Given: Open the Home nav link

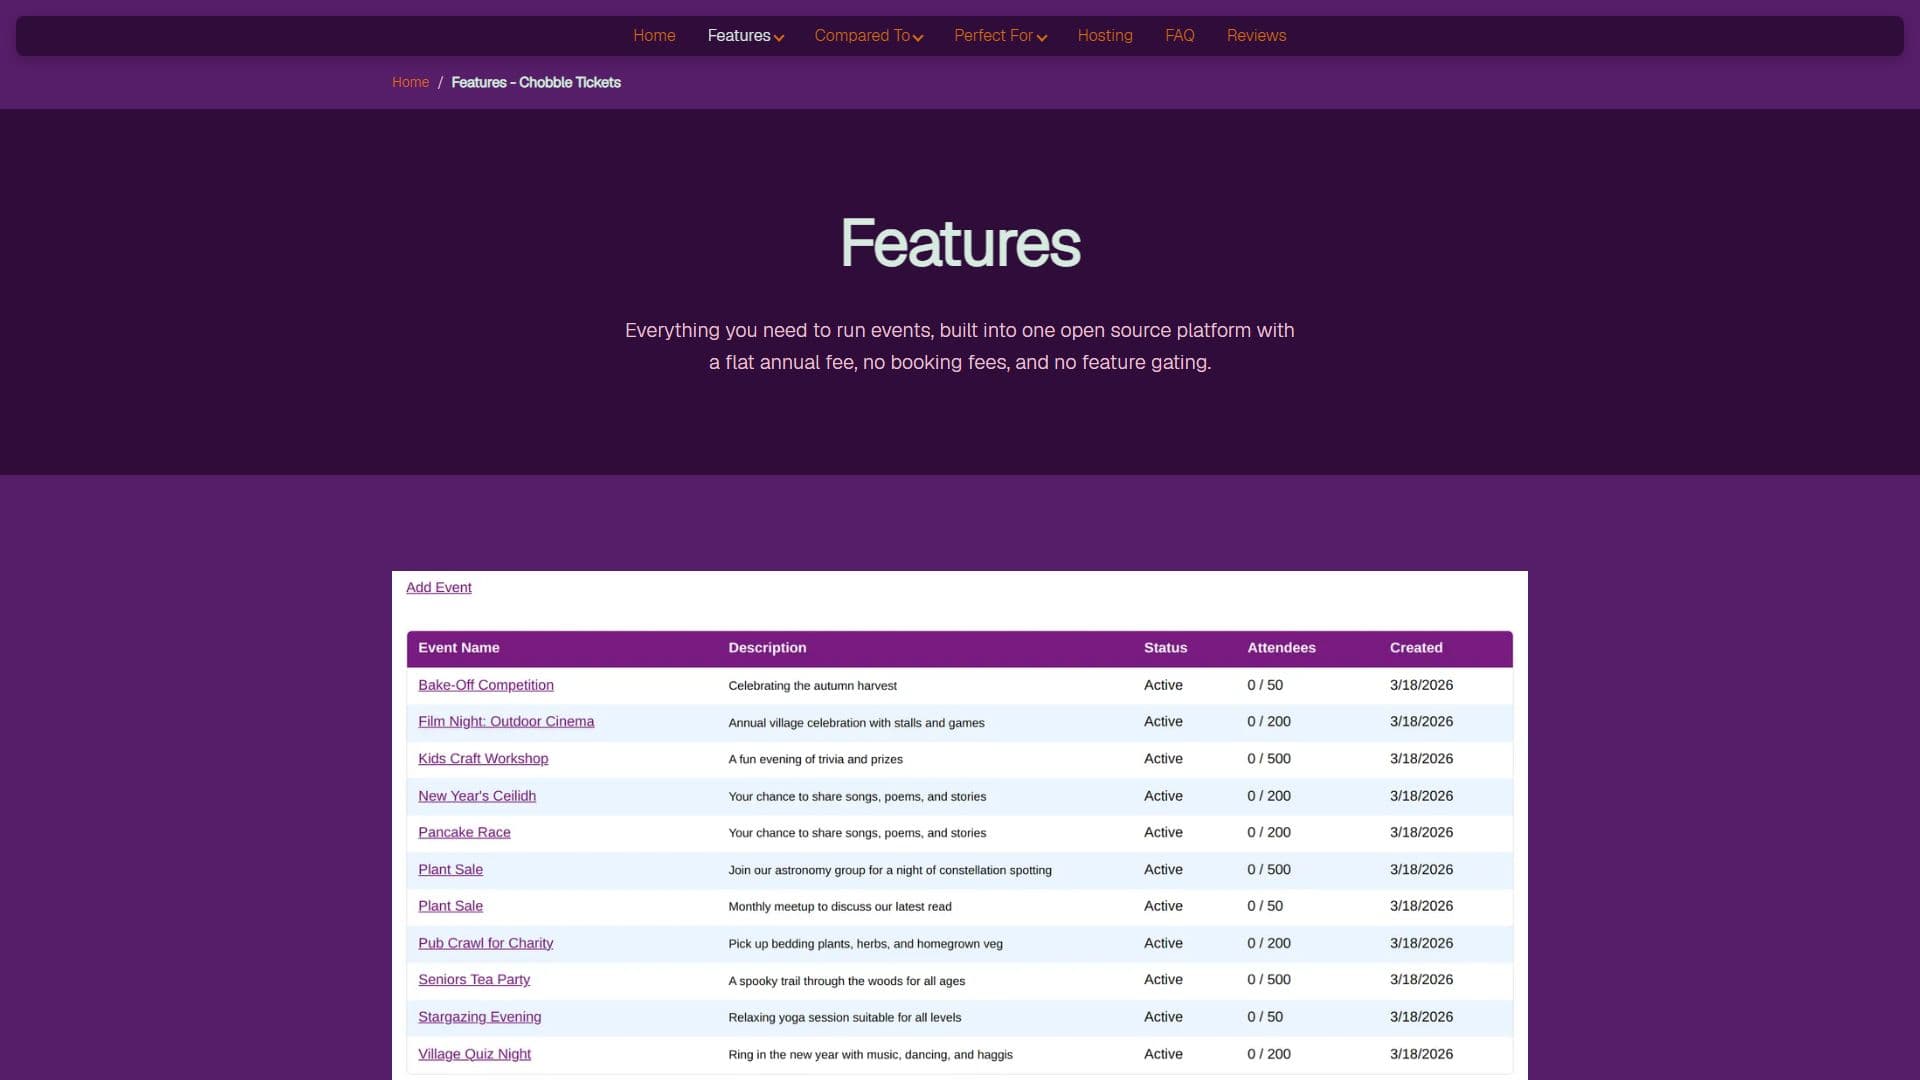Looking at the screenshot, I should point(654,35).
